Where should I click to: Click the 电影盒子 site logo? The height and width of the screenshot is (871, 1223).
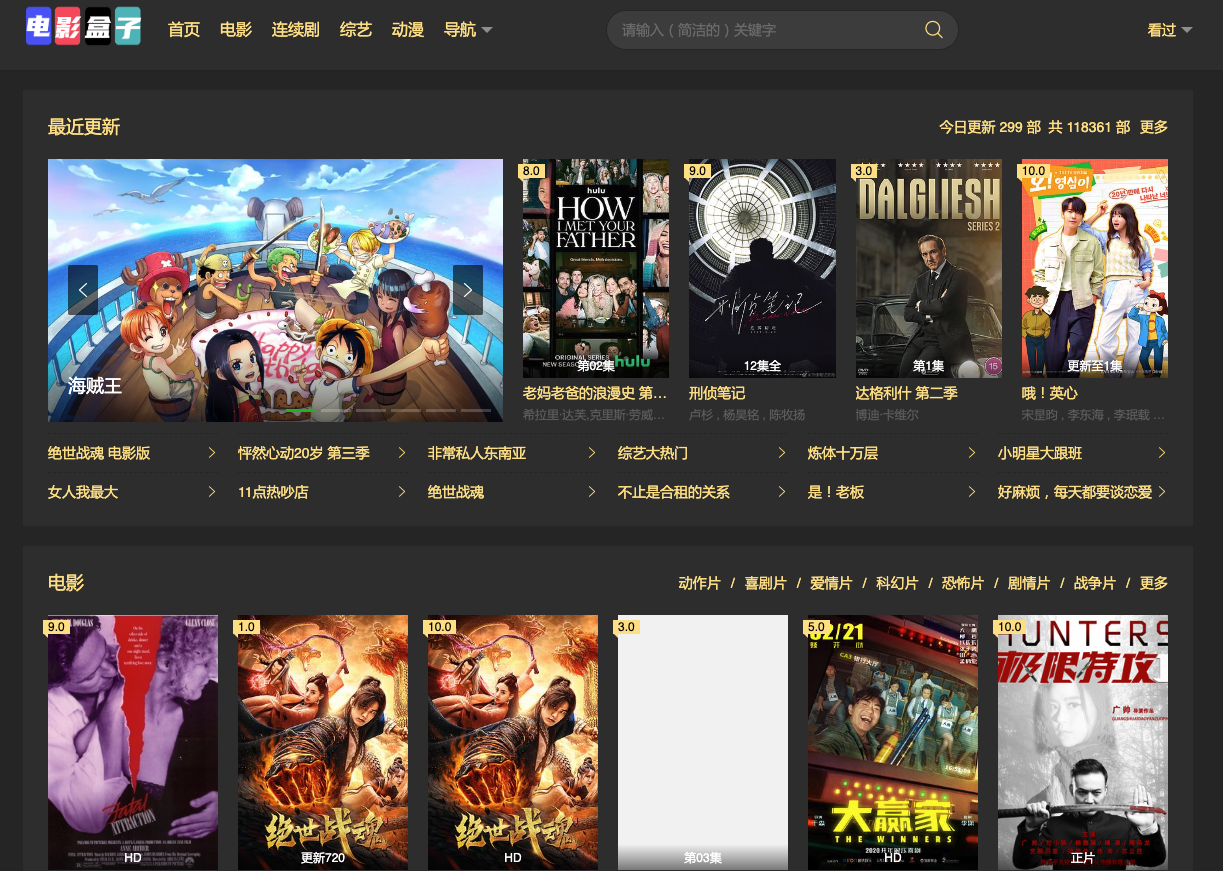click(x=83, y=27)
